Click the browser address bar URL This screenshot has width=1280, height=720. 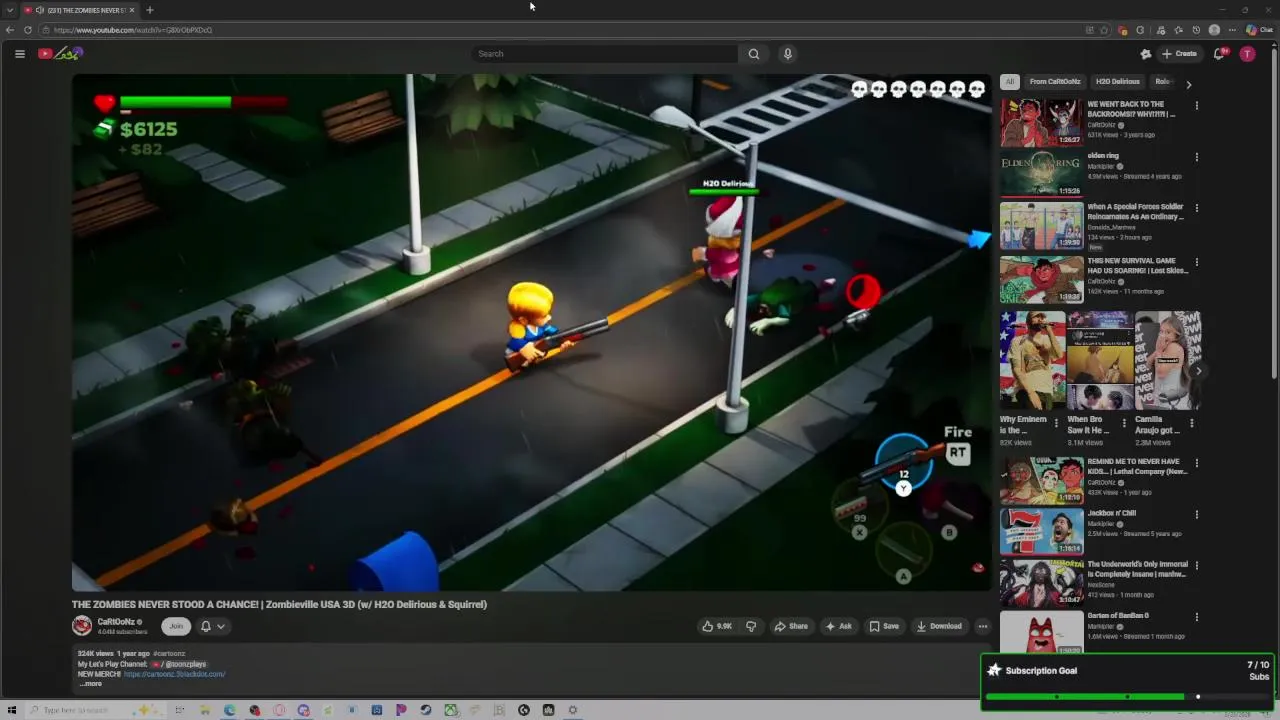tap(133, 30)
